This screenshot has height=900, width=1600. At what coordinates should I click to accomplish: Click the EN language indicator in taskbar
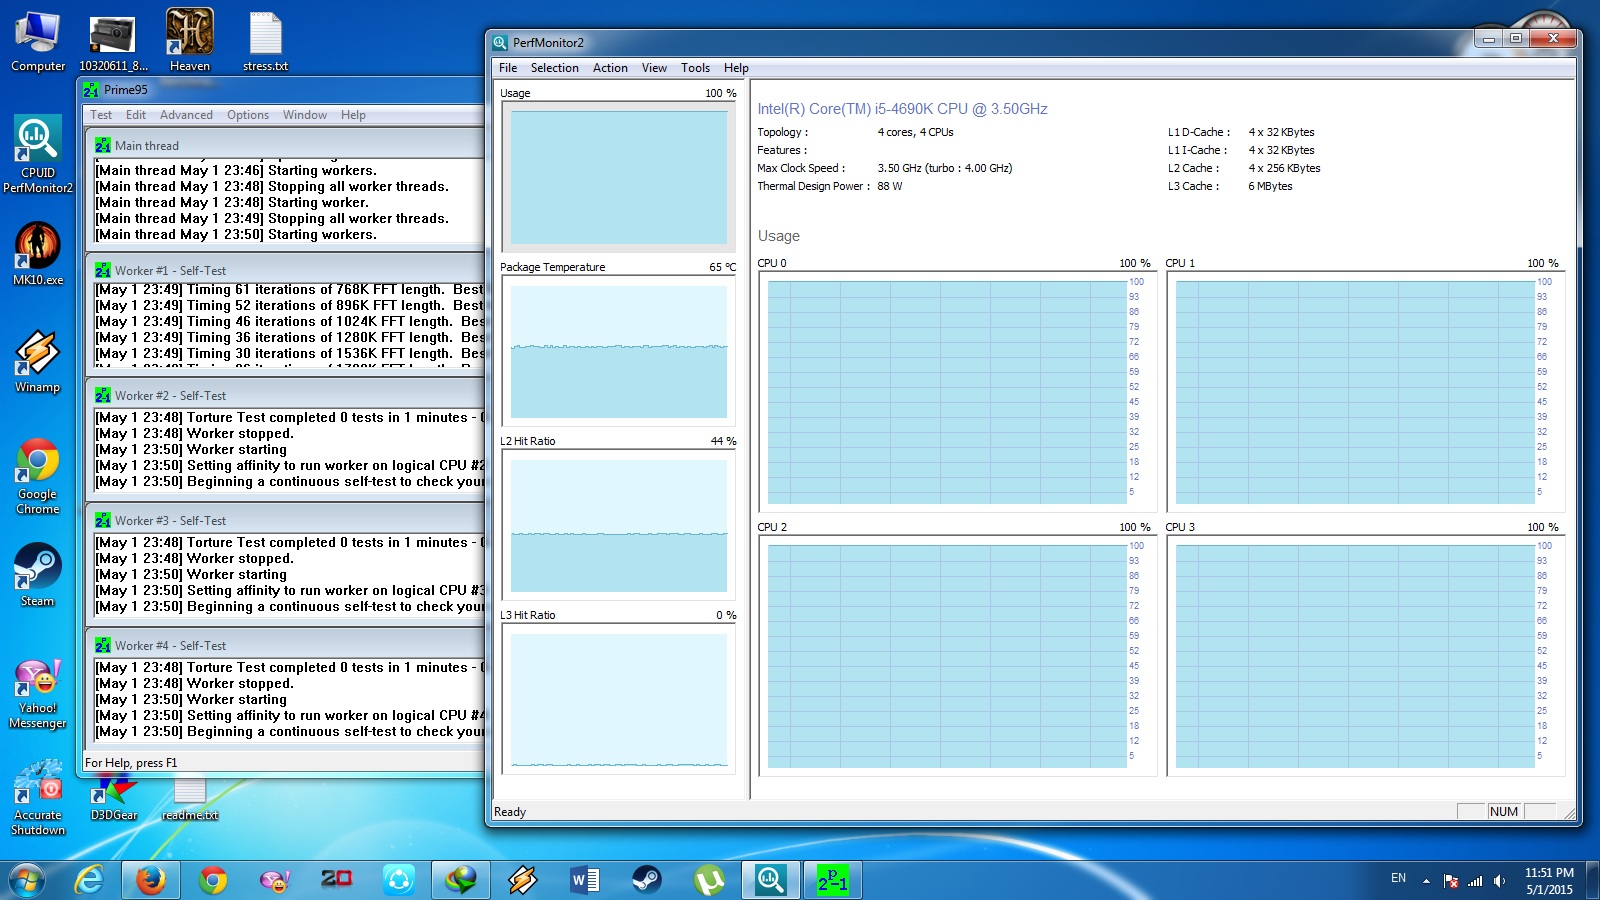1398,878
